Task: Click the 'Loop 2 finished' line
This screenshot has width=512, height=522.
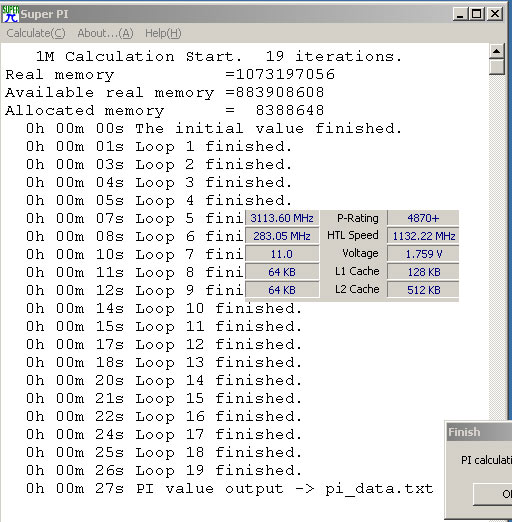Action: point(159,165)
